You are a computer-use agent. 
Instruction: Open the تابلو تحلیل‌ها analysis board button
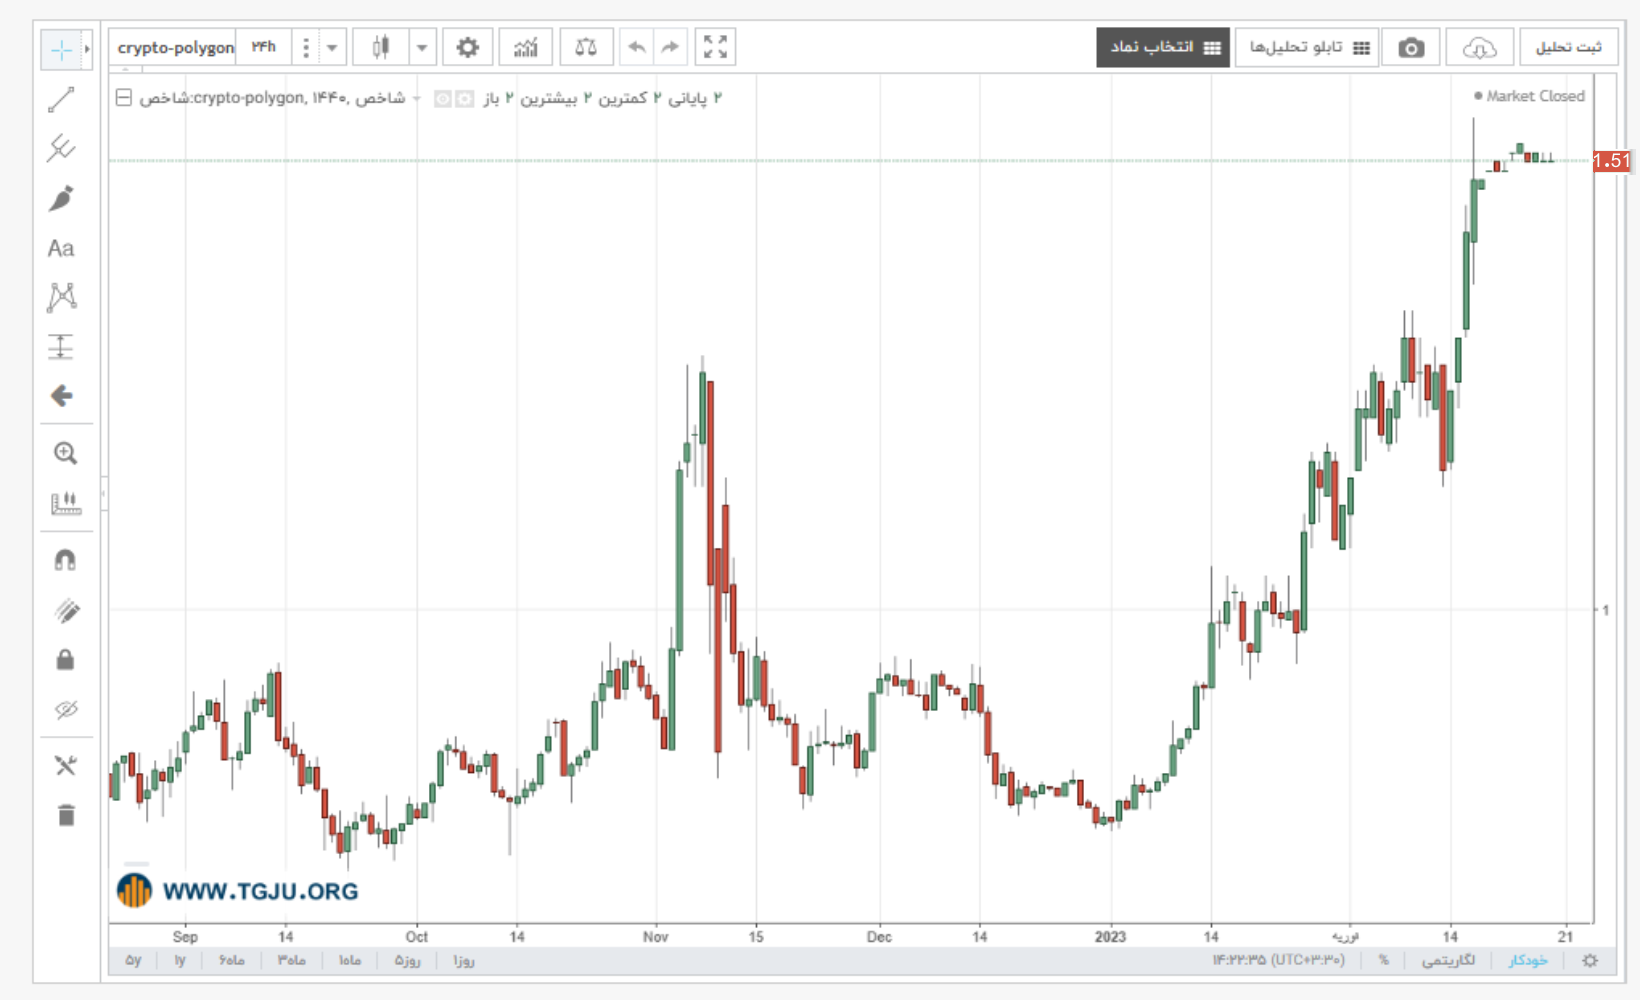(x=1307, y=48)
